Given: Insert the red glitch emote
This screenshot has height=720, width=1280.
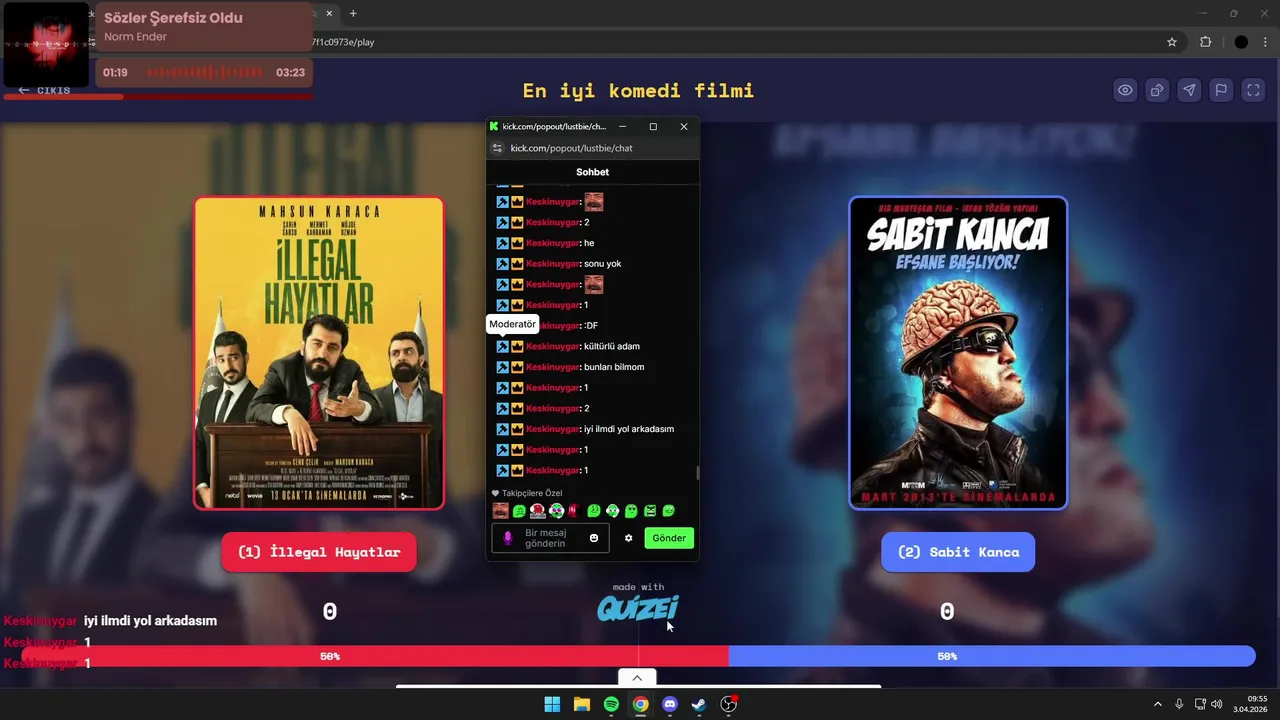Looking at the screenshot, I should 575,511.
